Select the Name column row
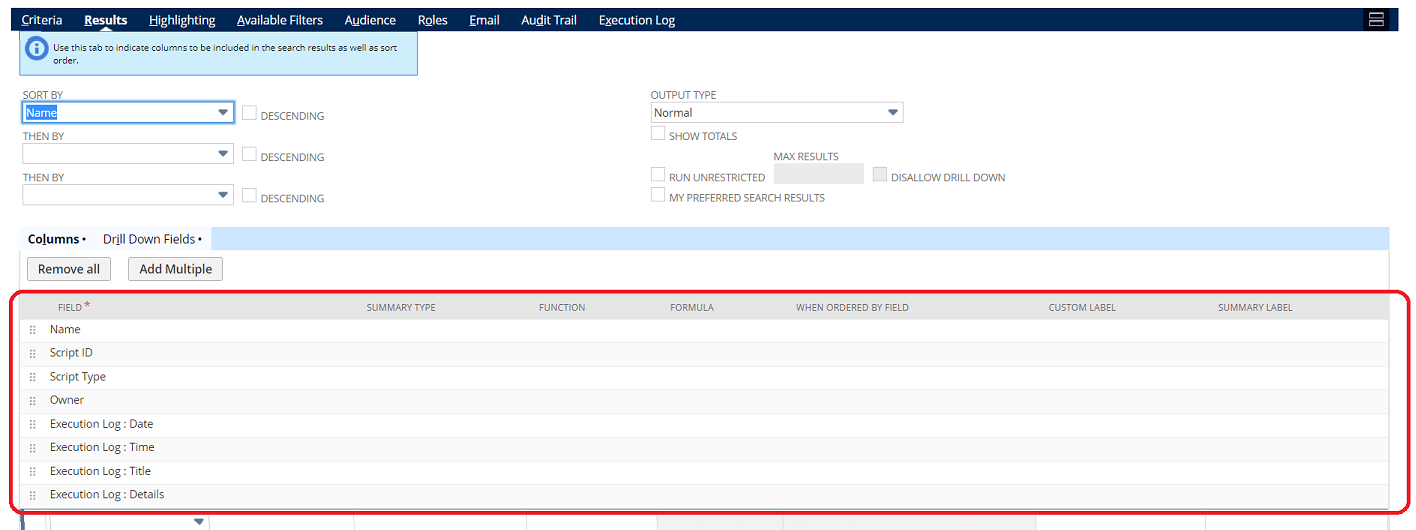 tap(703, 329)
